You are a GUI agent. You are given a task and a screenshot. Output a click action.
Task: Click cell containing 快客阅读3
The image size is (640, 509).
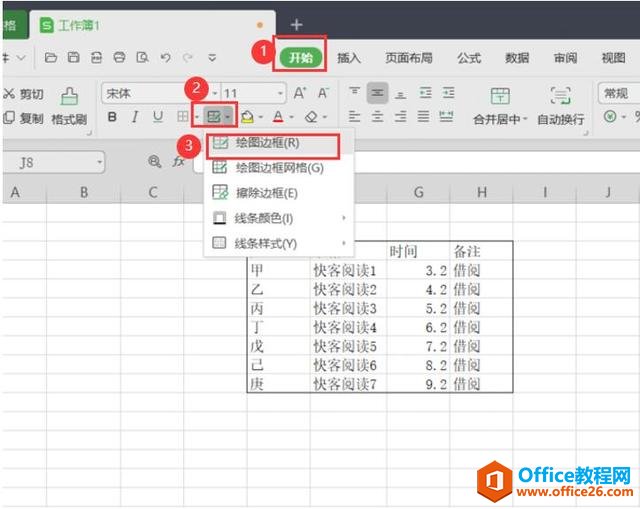[349, 309]
